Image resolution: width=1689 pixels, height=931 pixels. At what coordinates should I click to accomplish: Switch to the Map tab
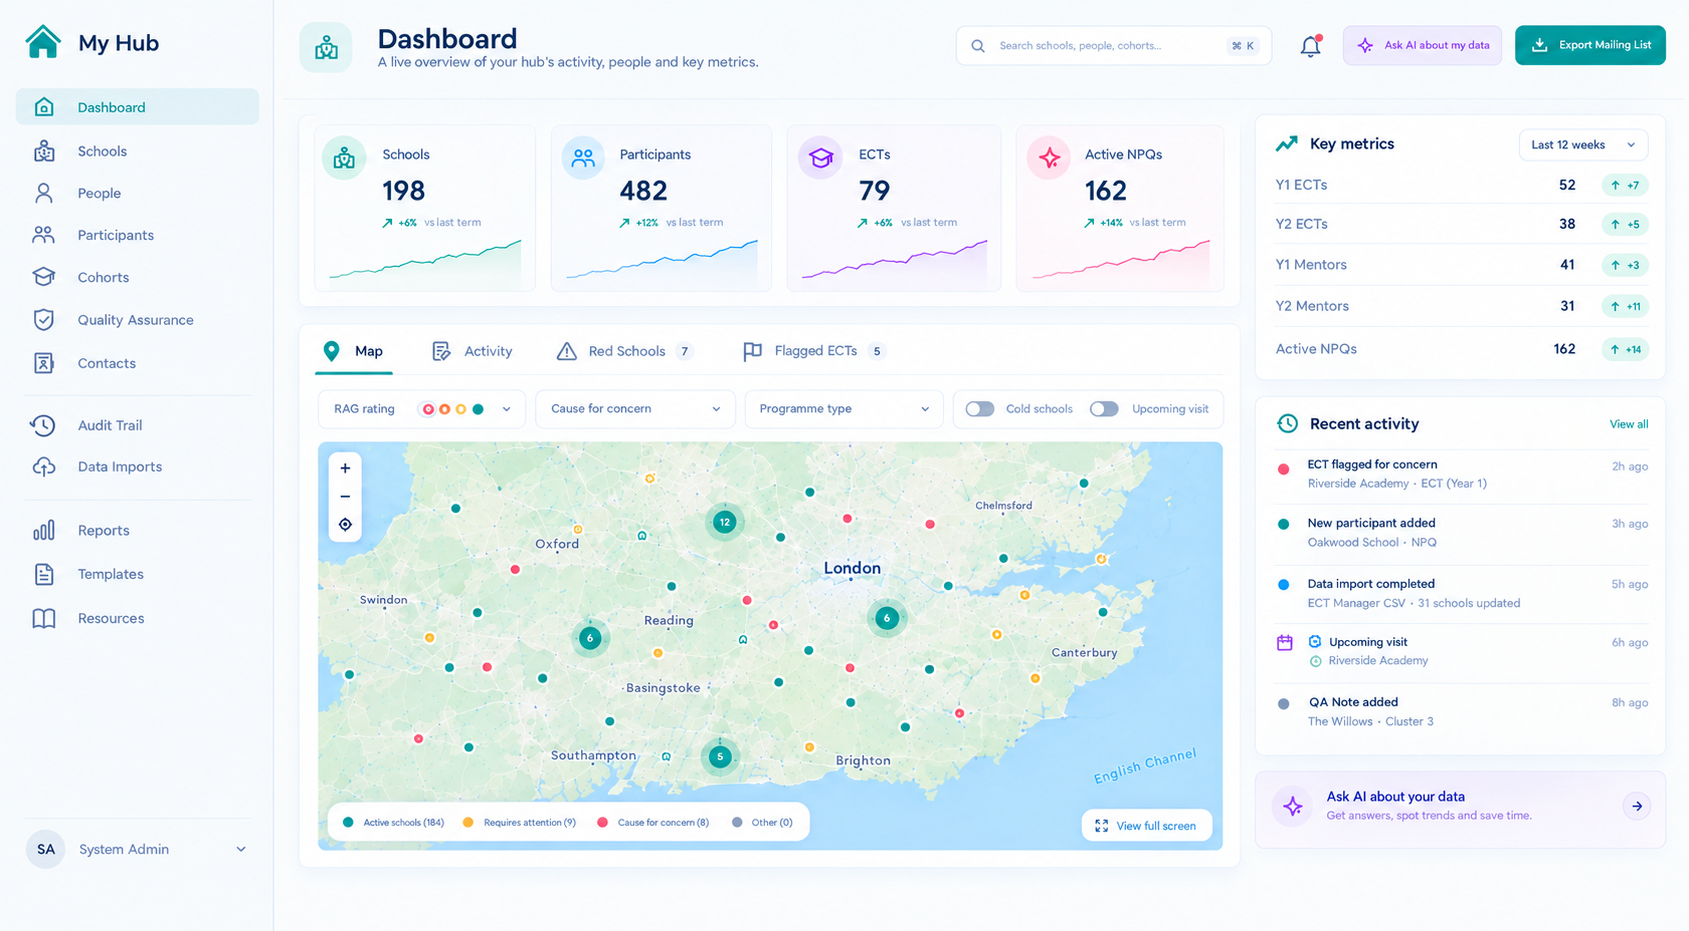[x=353, y=351]
